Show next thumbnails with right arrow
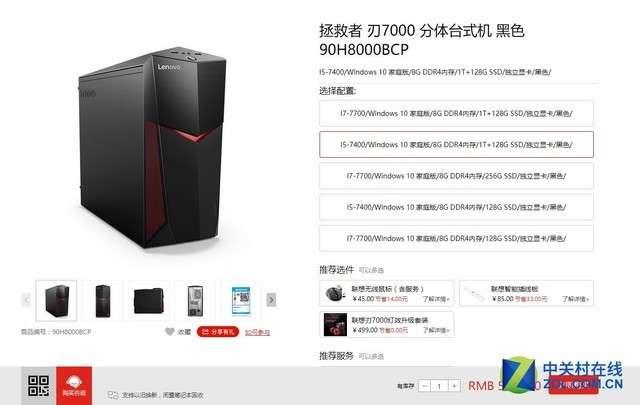640x405 pixels. click(x=271, y=300)
